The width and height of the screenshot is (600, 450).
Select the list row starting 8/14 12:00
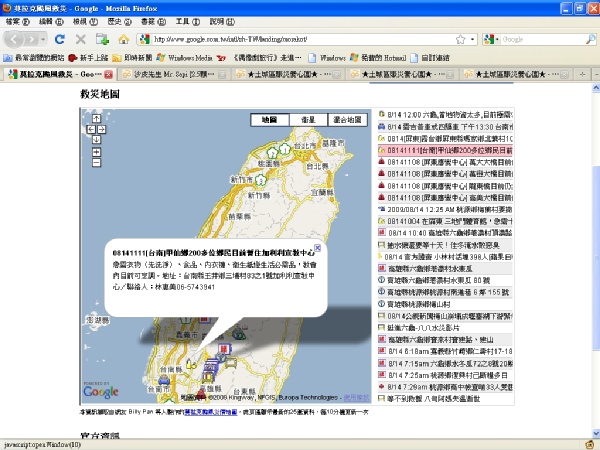coord(445,114)
